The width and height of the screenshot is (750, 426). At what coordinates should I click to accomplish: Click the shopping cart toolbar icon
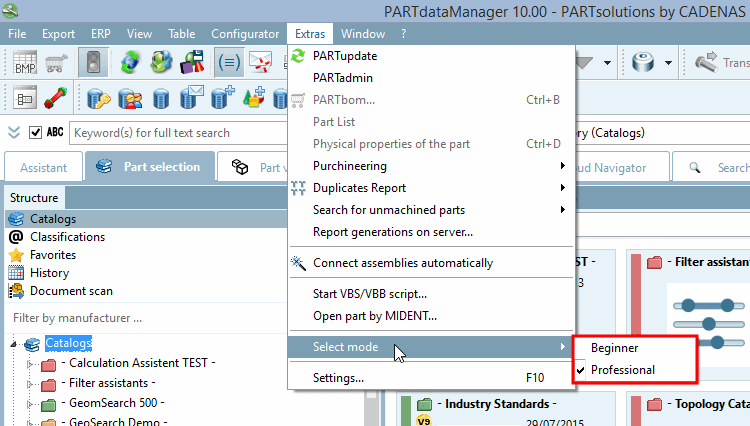point(53,65)
